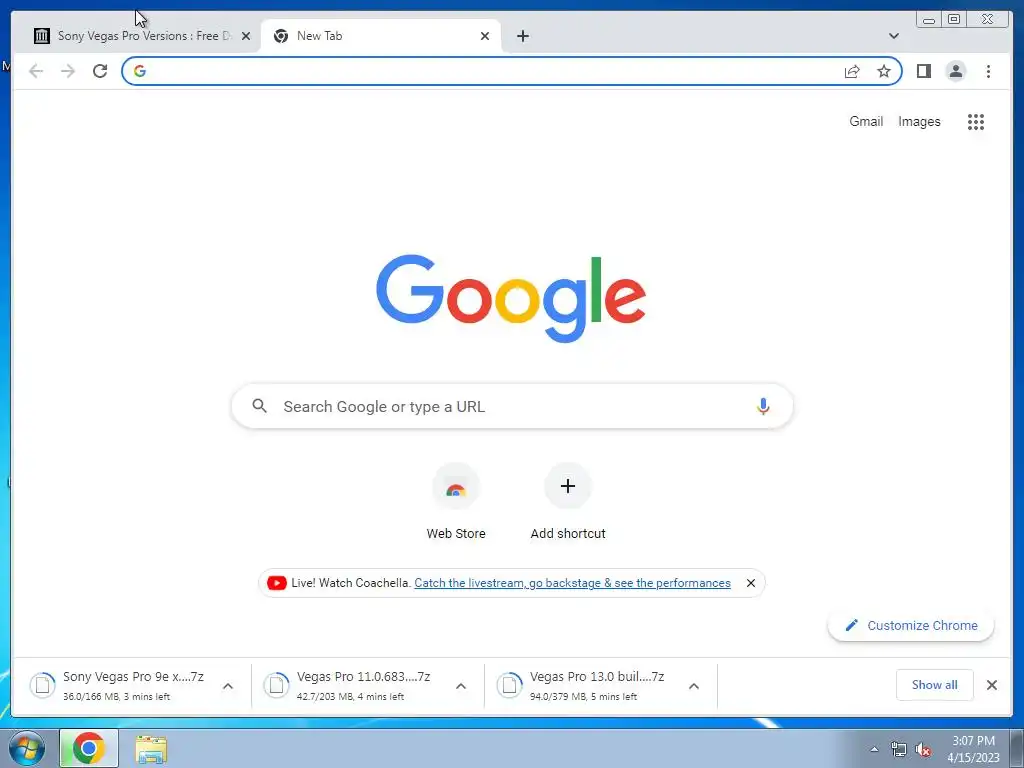
Task: Show hidden system tray icons
Action: point(874,750)
